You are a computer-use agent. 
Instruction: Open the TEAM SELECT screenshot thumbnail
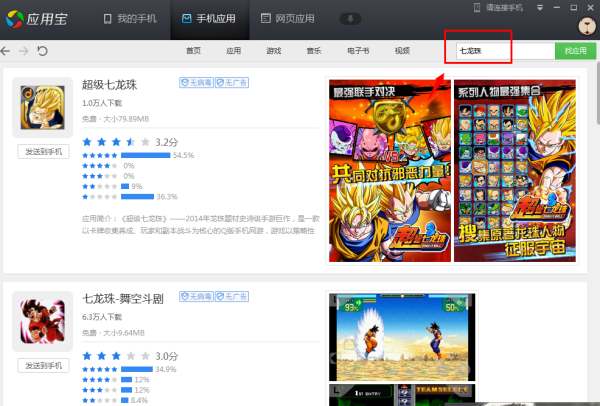coord(402,395)
